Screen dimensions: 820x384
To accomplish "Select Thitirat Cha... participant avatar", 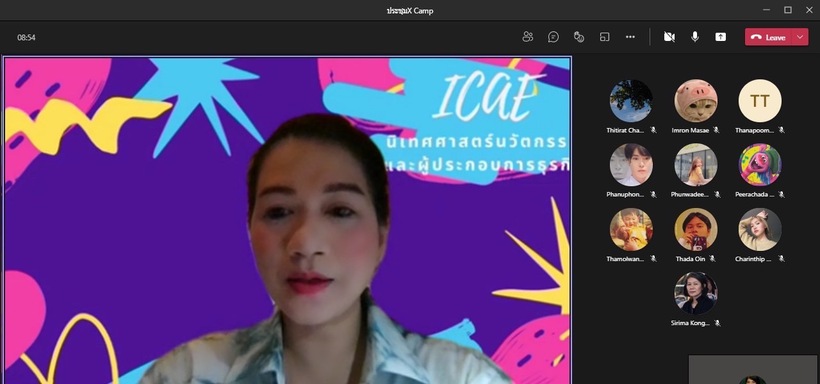I will 631,101.
